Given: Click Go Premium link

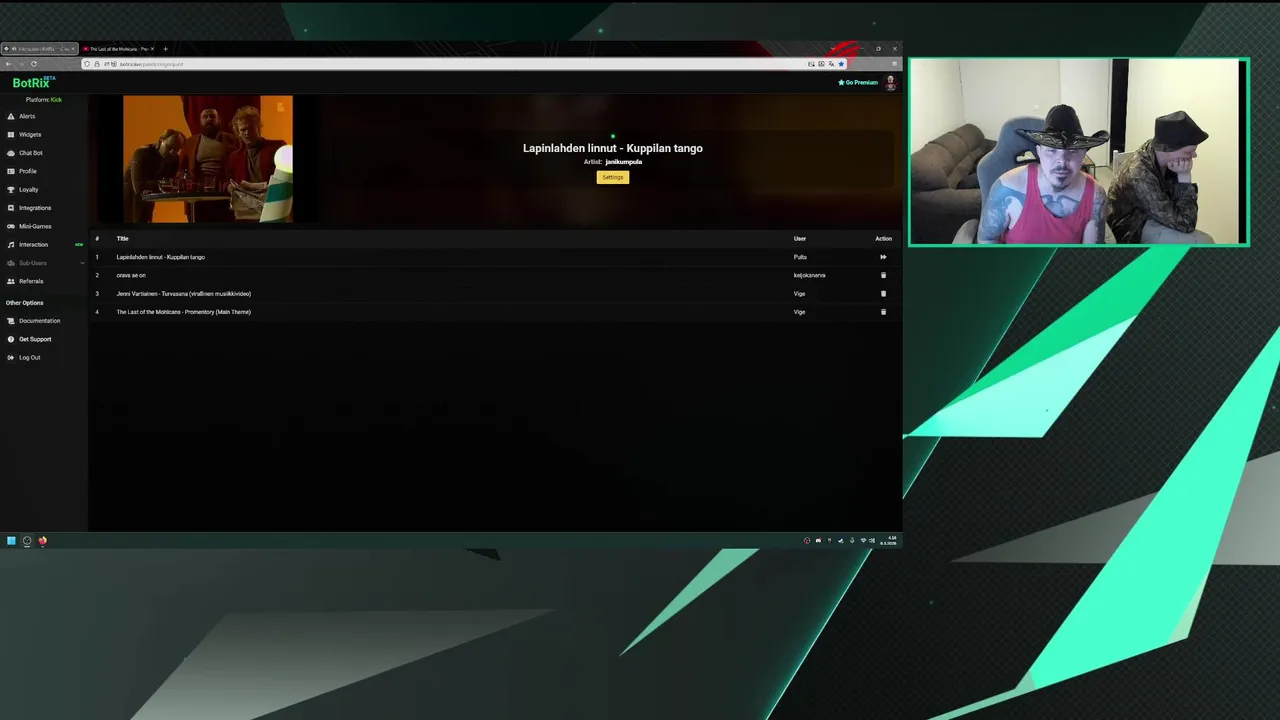Looking at the screenshot, I should point(858,82).
